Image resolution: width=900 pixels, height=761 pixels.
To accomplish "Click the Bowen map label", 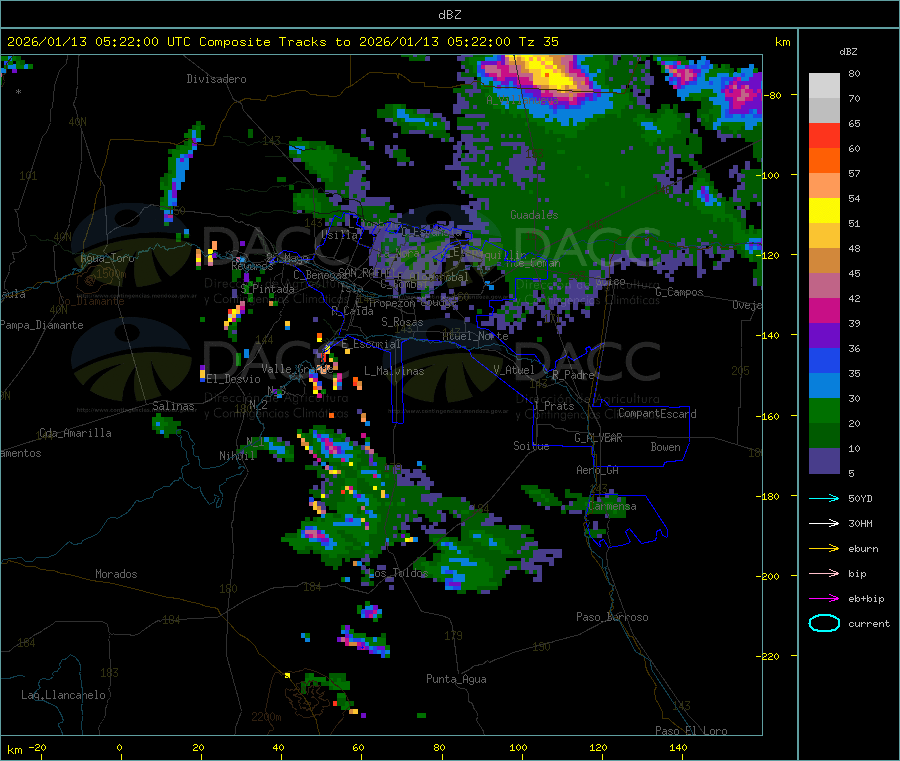I will click(665, 447).
